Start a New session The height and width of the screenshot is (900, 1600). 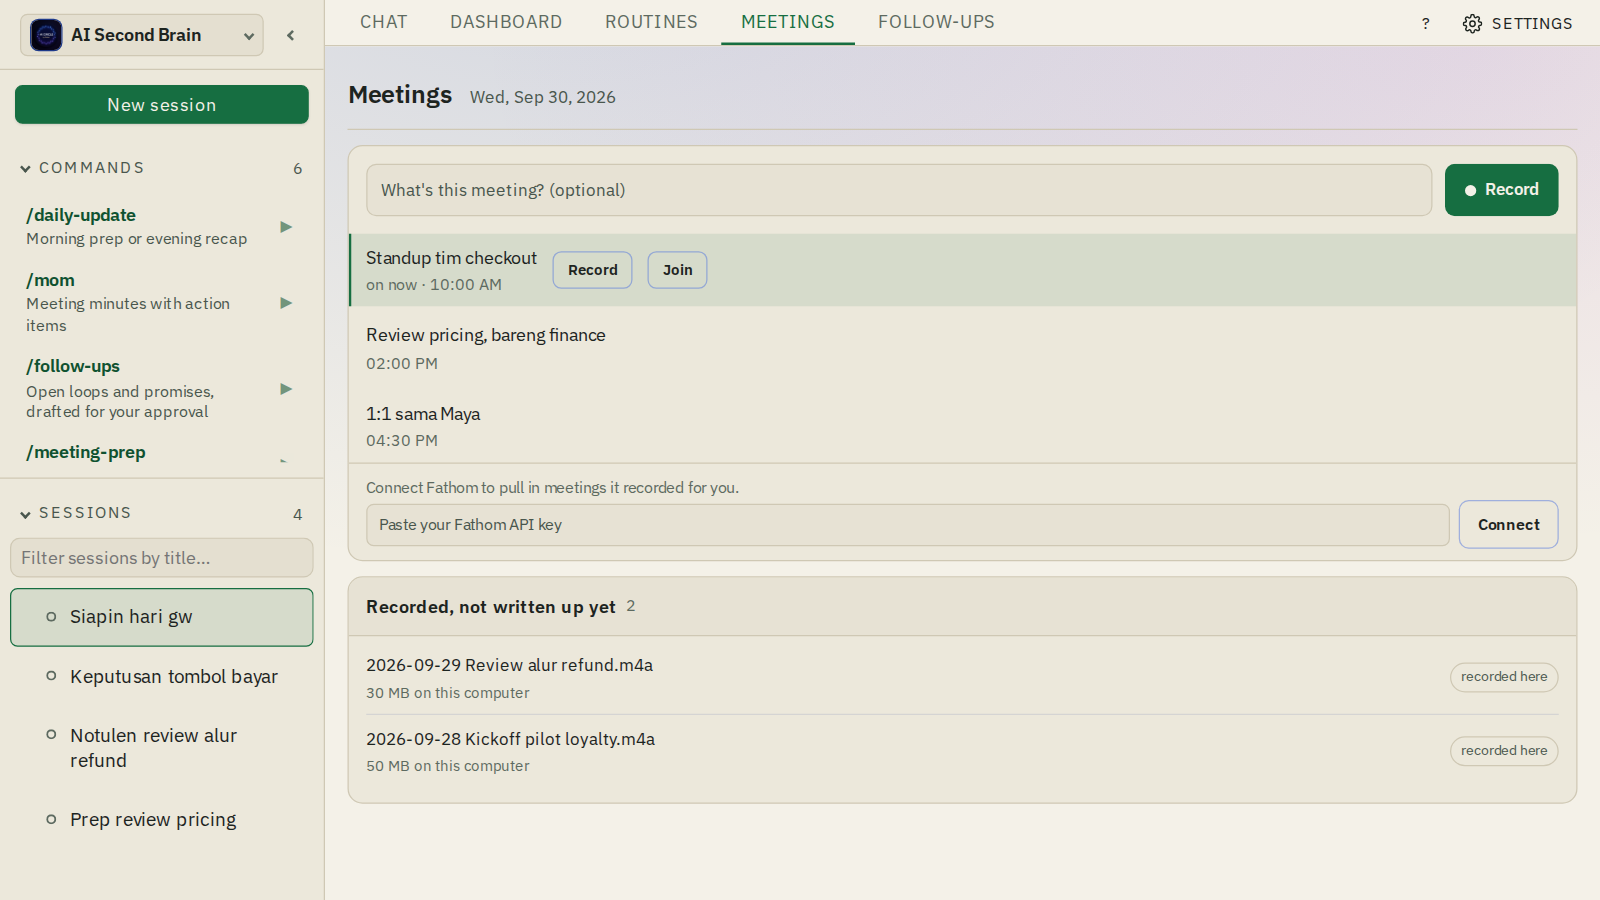click(162, 105)
